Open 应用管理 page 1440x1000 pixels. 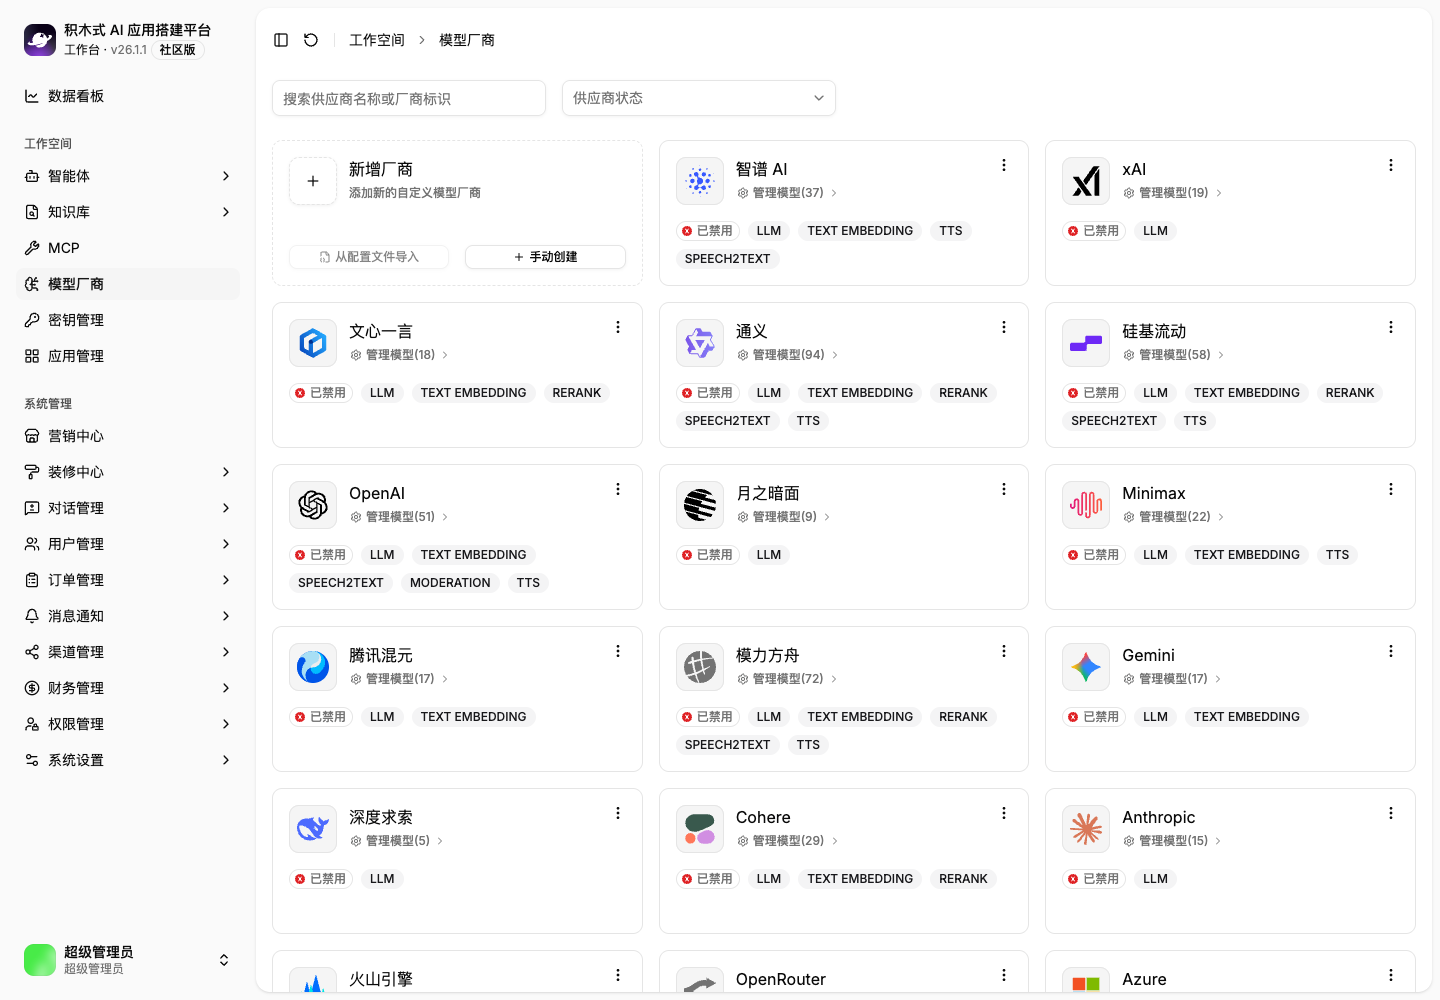coord(128,356)
